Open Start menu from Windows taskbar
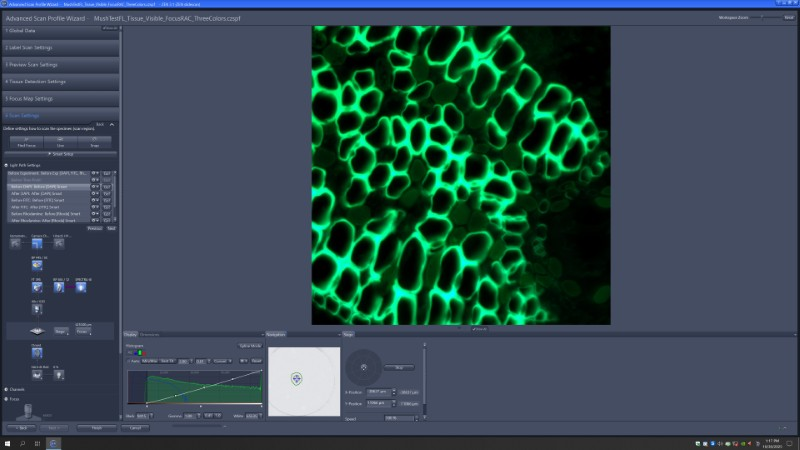The width and height of the screenshot is (800, 450). click(x=8, y=442)
